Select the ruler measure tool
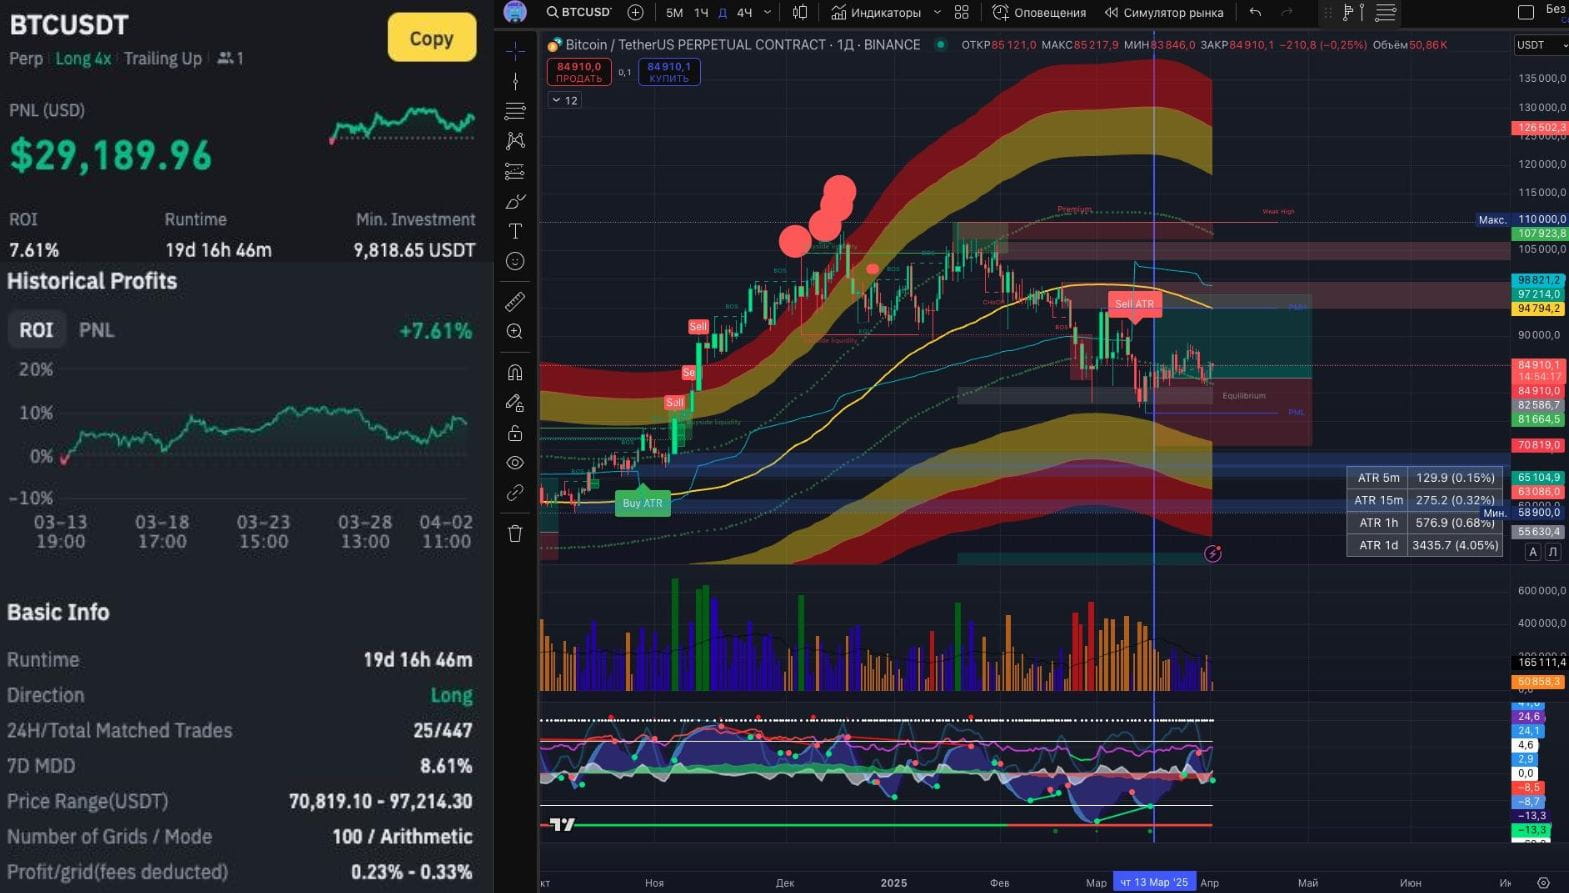The width and height of the screenshot is (1569, 893). pos(515,301)
